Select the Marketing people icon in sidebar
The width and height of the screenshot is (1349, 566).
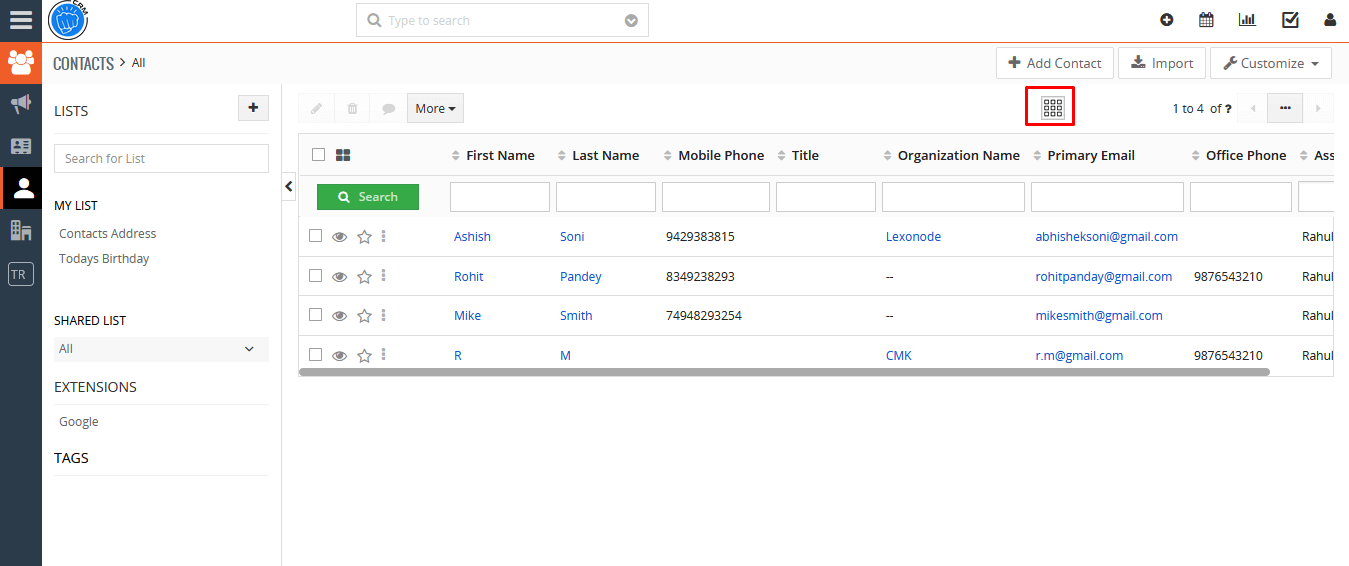[21, 62]
